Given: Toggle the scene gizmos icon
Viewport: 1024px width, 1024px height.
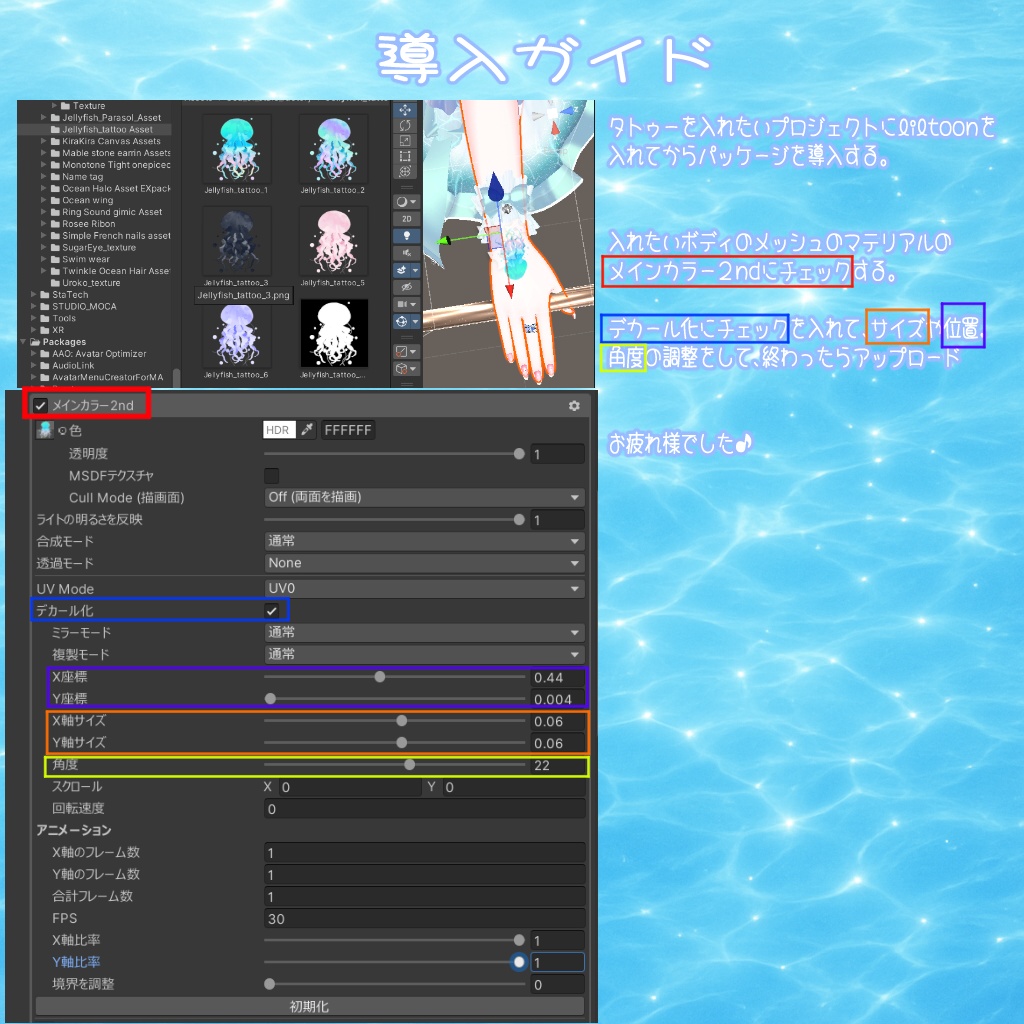Looking at the screenshot, I should tap(402, 321).
